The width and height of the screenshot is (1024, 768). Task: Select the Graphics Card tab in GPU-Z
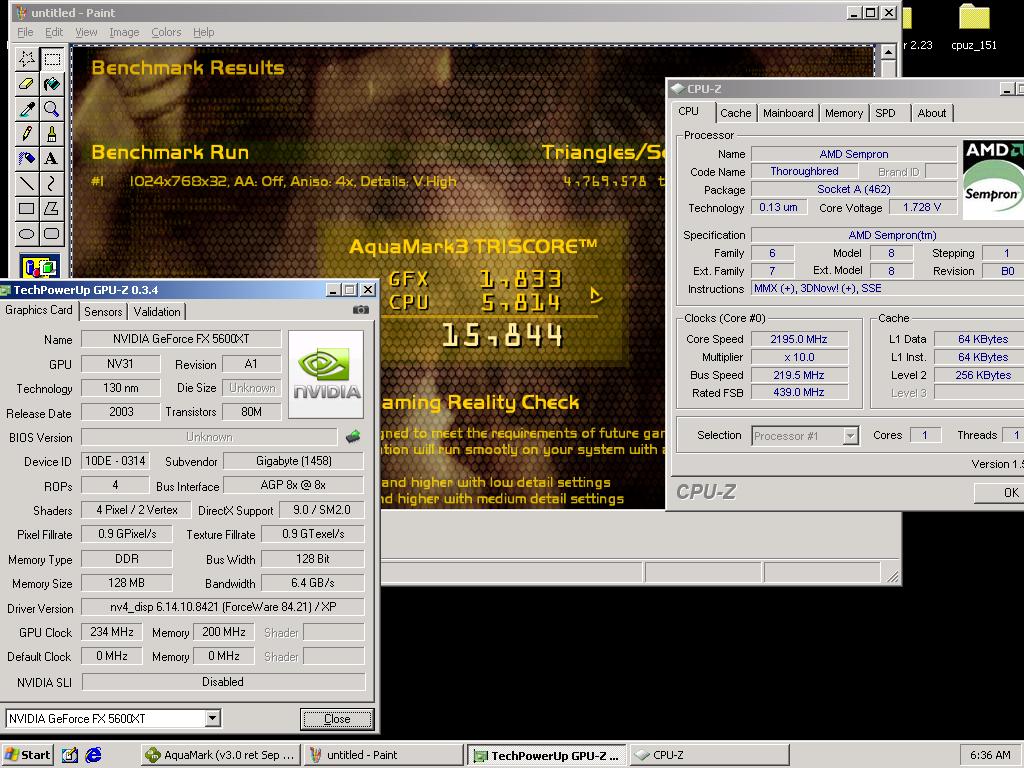pyautogui.click(x=39, y=310)
